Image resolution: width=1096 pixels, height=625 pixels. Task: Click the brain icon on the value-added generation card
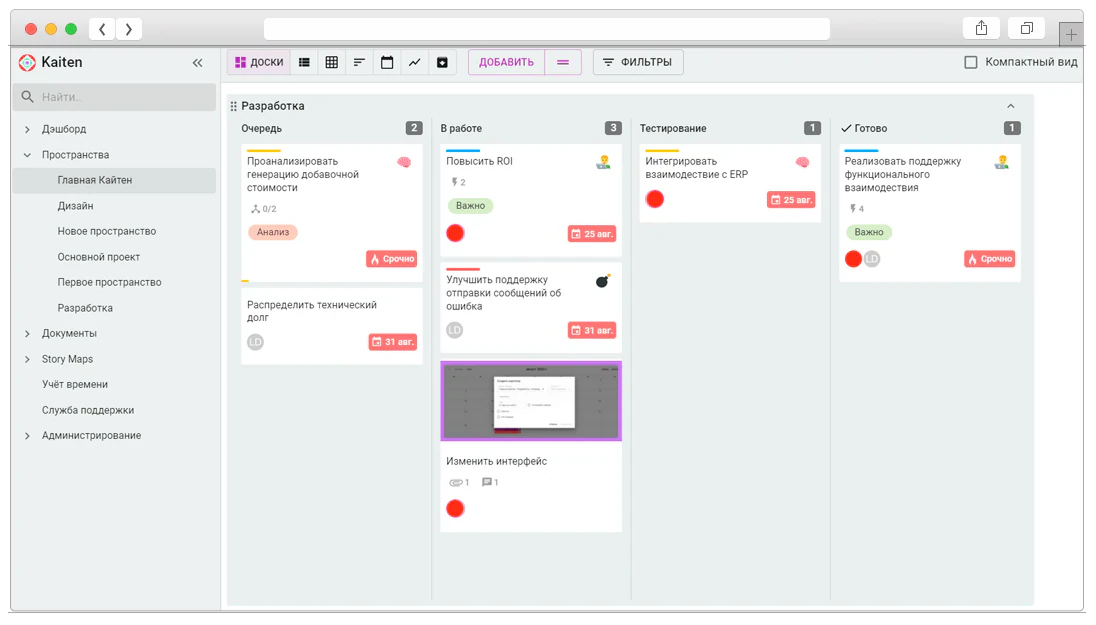[x=404, y=162]
